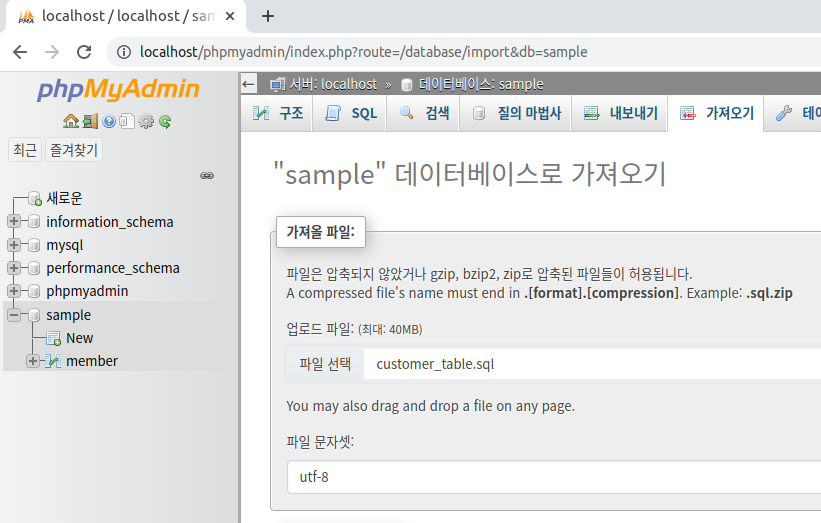Open the SQL tab

click(350, 113)
